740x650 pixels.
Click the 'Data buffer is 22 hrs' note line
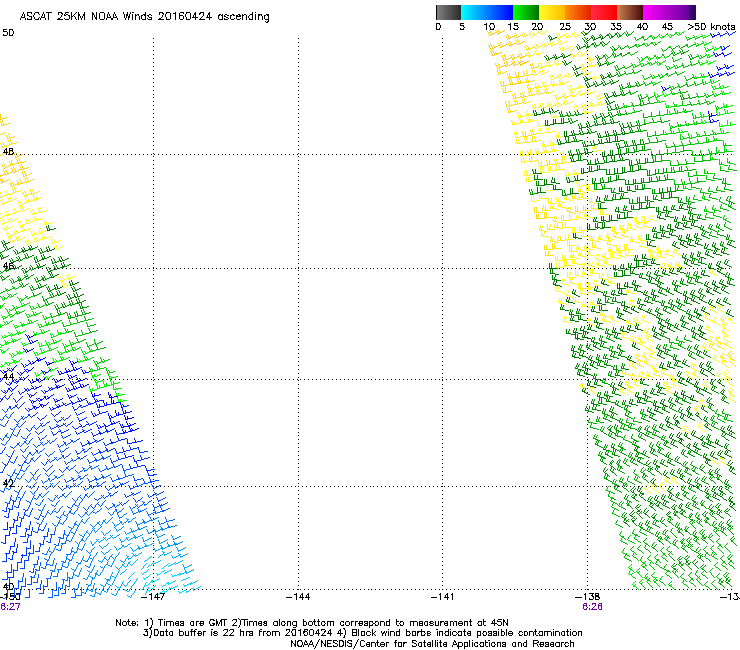[362, 633]
